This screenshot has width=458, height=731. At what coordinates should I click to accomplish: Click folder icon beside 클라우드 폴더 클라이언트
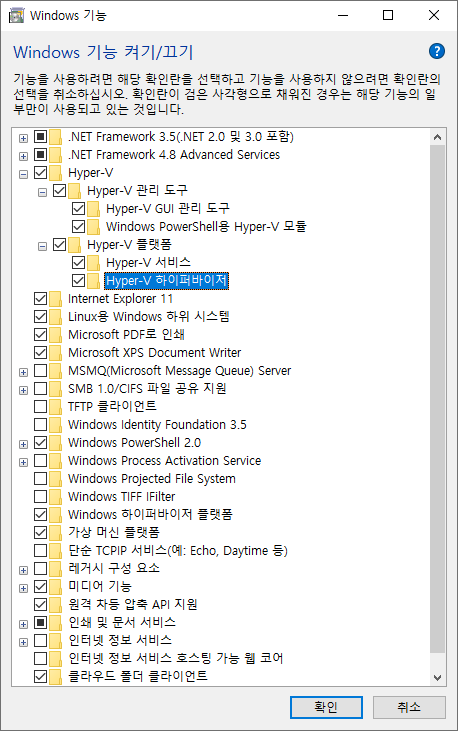tap(56, 676)
